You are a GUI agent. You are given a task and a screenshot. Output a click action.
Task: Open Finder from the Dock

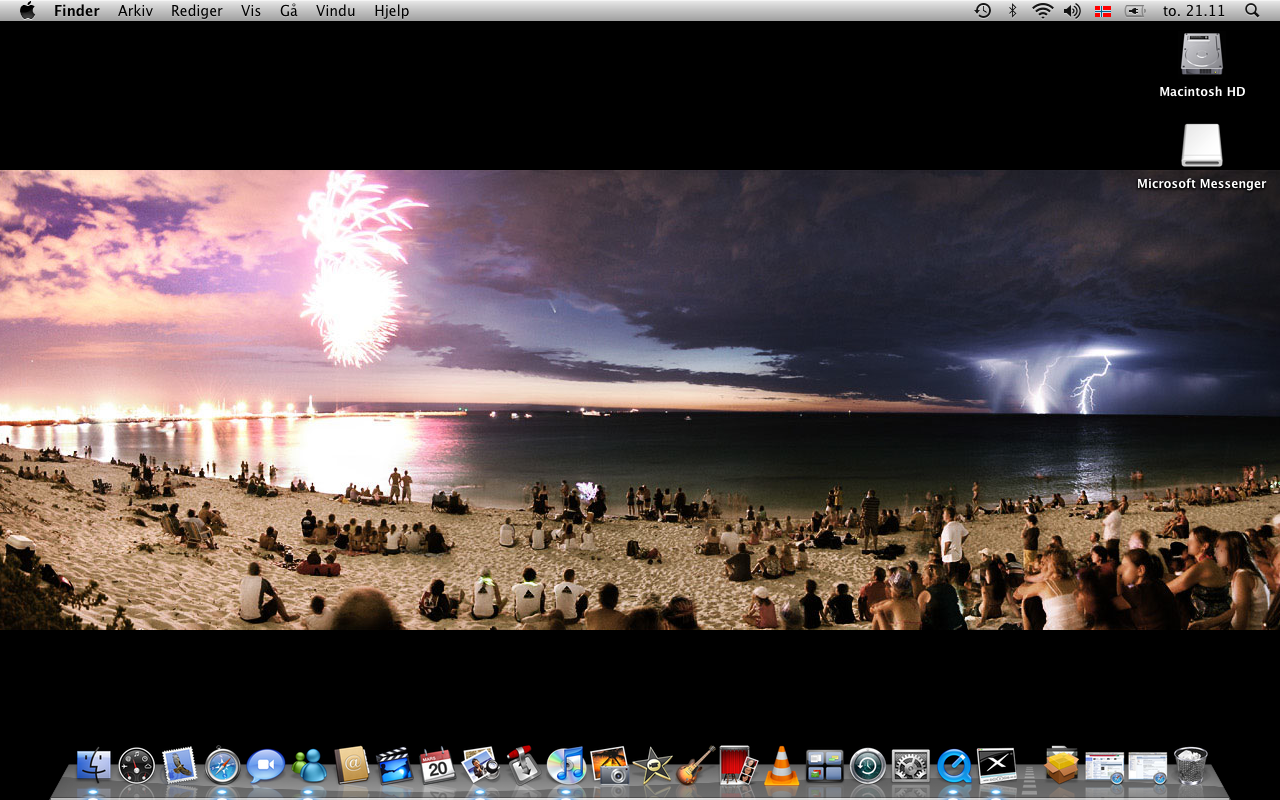[x=94, y=766]
